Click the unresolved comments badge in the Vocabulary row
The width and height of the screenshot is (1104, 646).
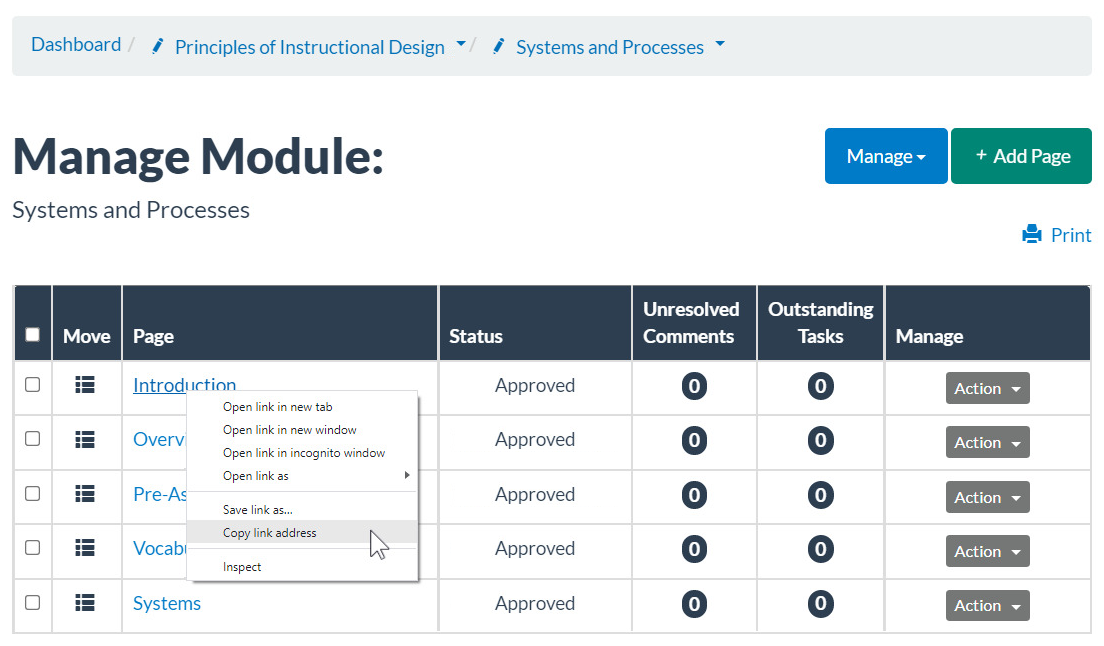(x=694, y=549)
